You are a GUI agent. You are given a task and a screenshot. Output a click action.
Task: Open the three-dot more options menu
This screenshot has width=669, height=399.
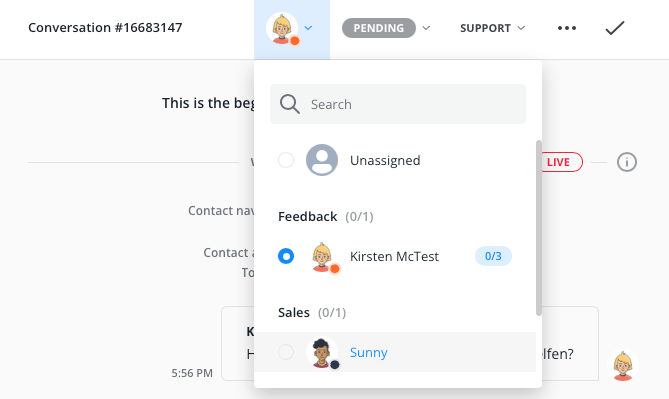point(567,28)
